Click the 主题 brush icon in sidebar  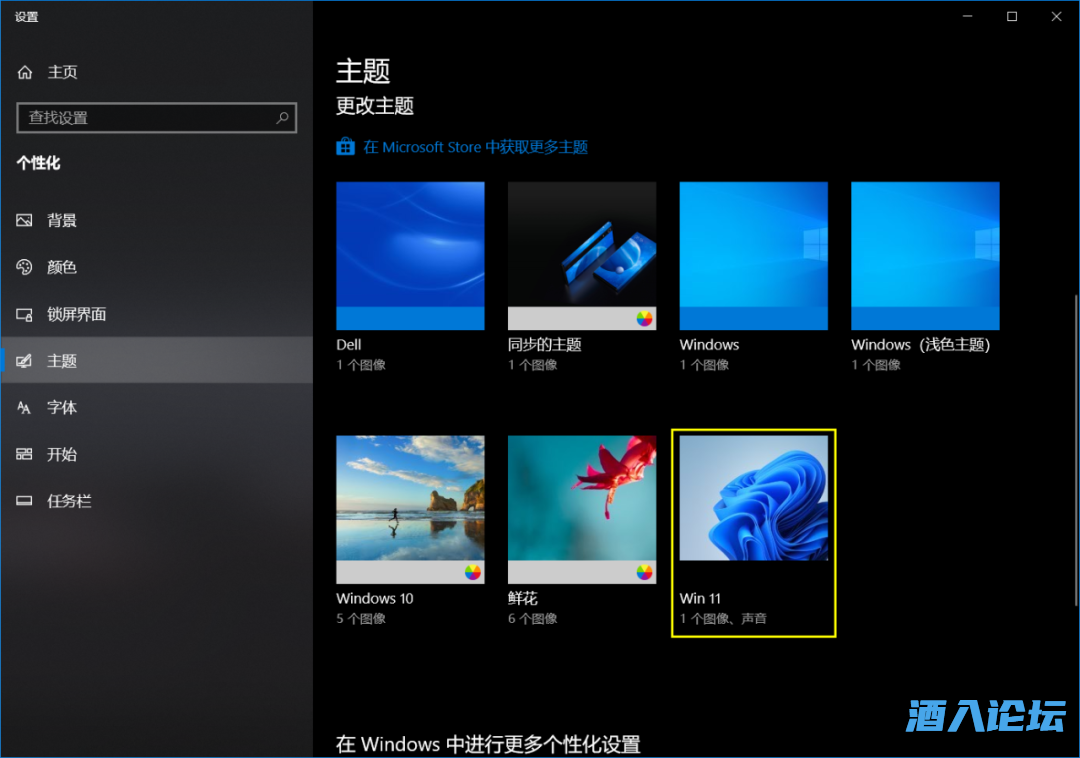pos(24,361)
